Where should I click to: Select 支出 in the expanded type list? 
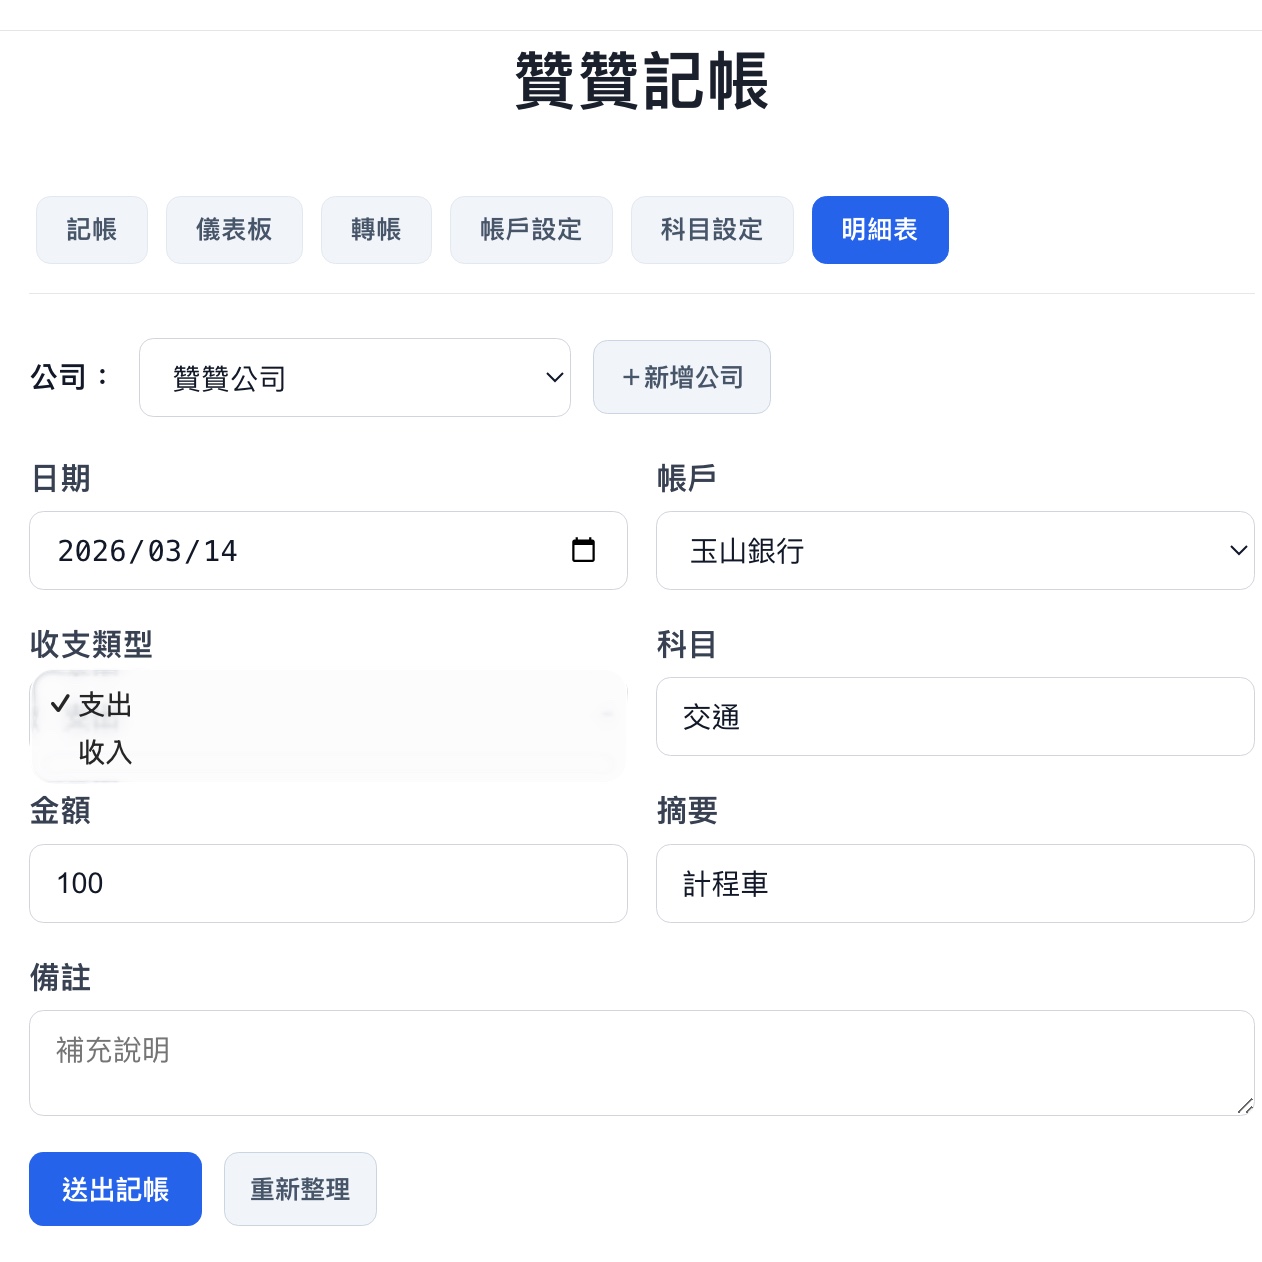coord(106,704)
